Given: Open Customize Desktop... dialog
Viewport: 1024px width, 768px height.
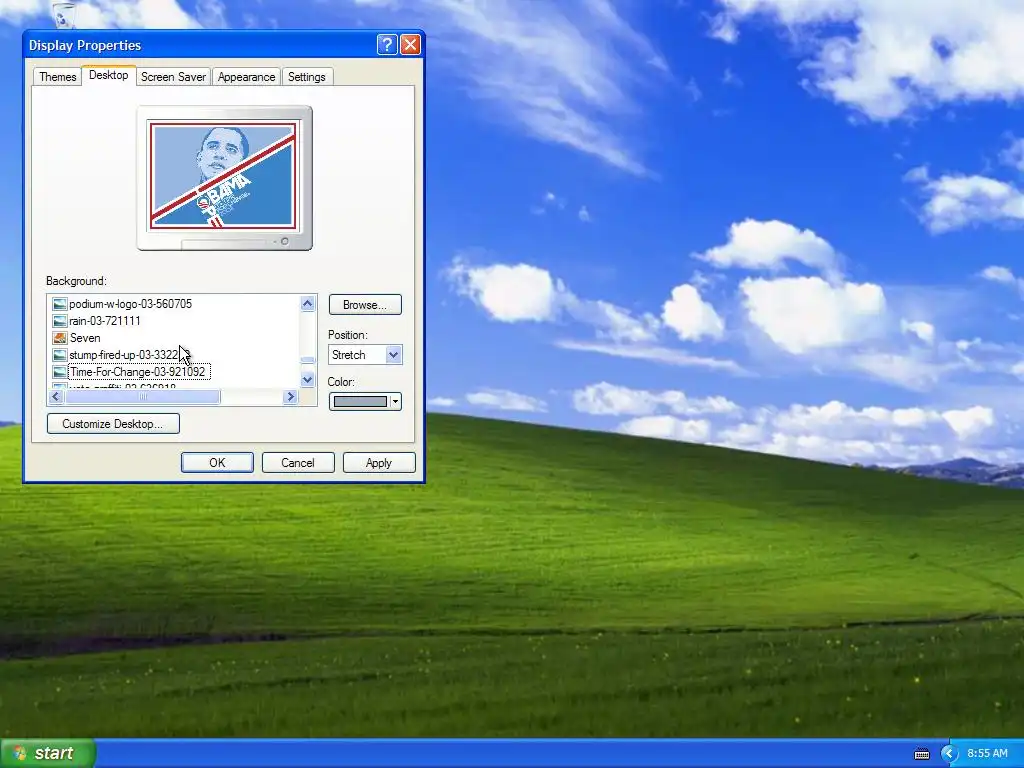Looking at the screenshot, I should click(113, 424).
